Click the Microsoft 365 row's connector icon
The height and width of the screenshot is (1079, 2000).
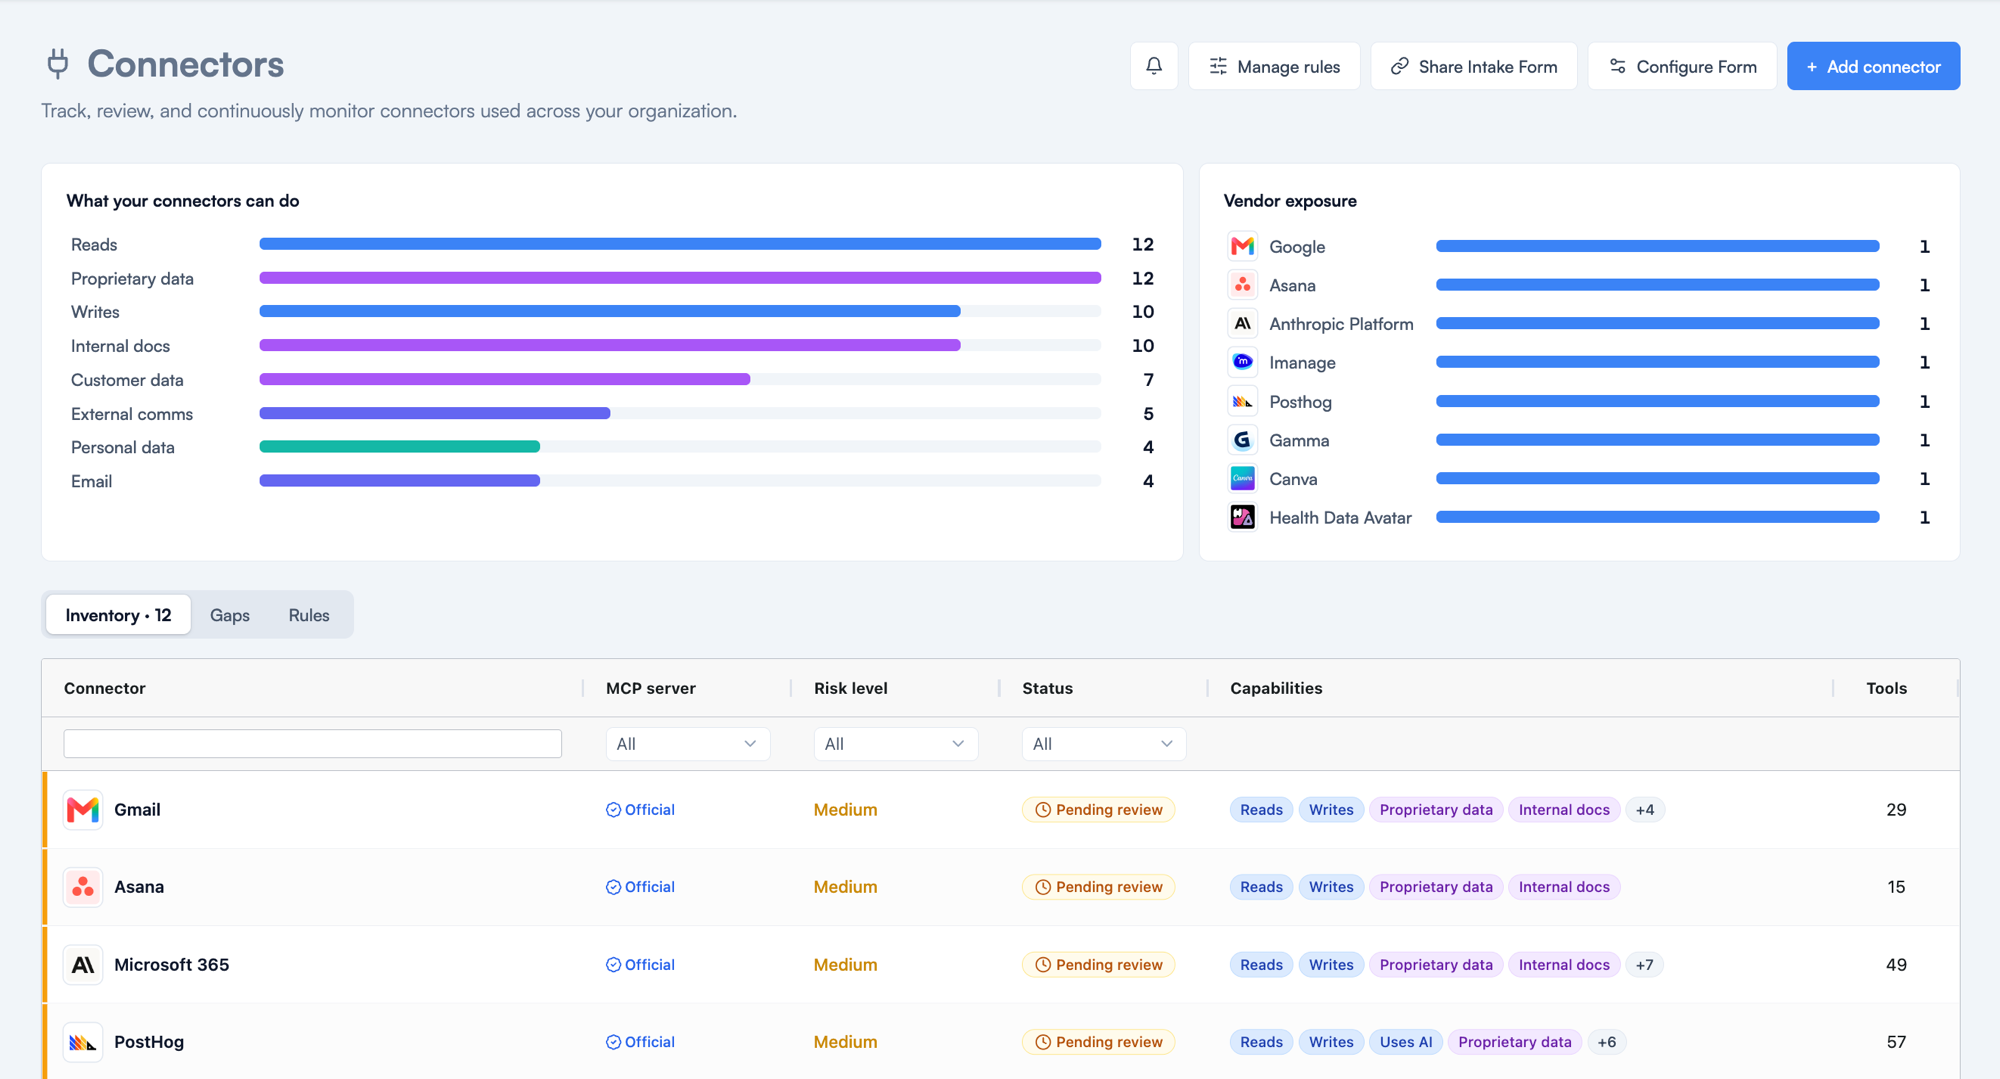[x=83, y=965]
